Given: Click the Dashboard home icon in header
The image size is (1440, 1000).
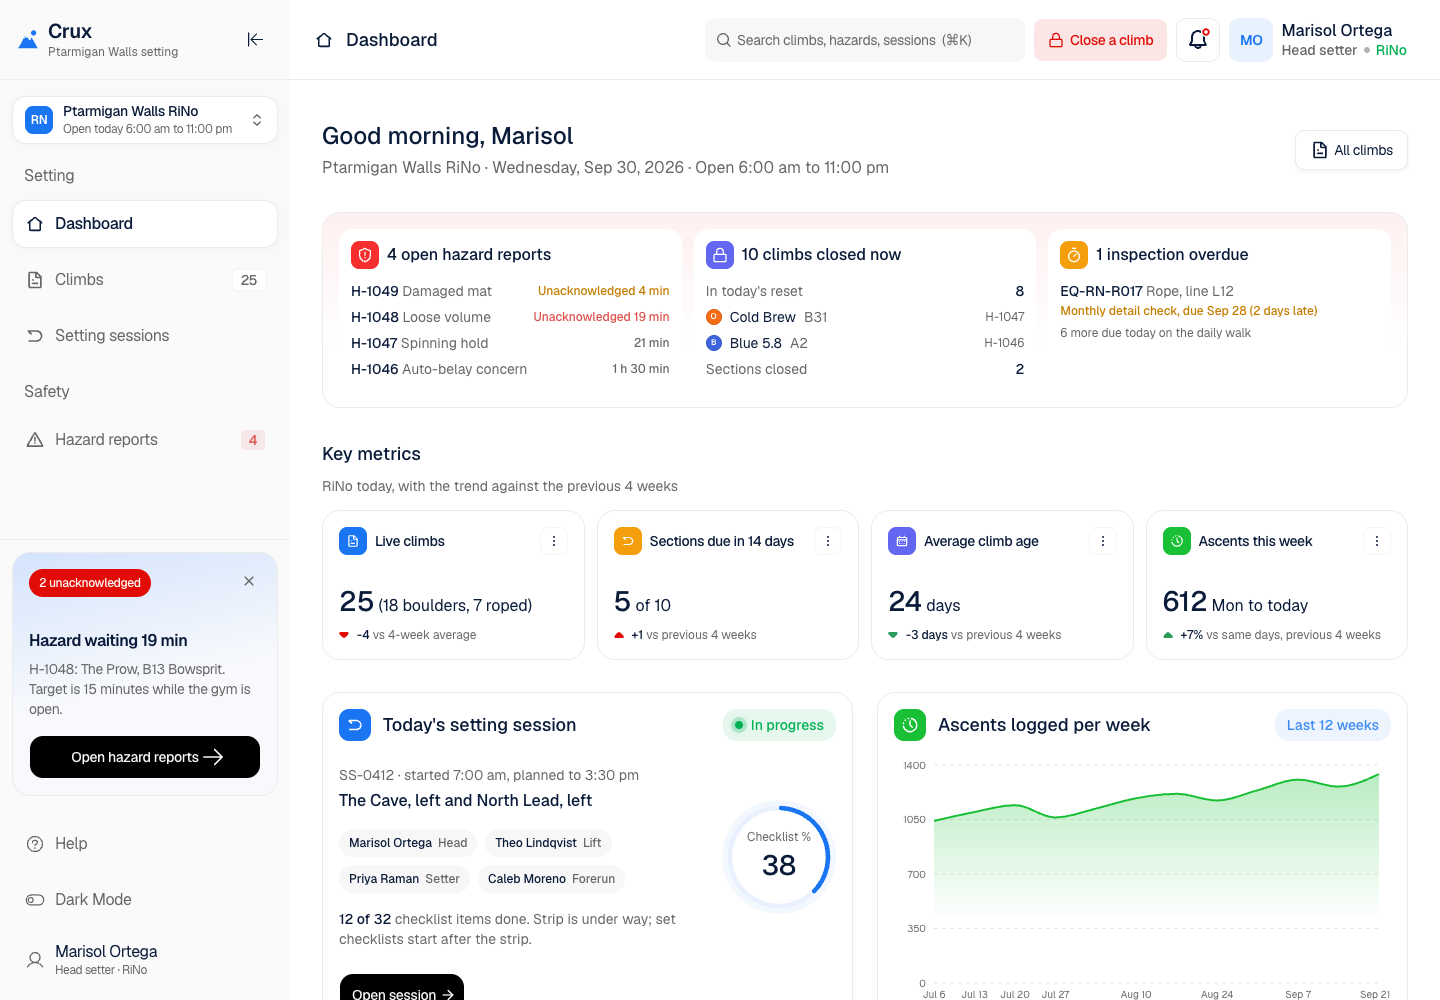Looking at the screenshot, I should pos(324,40).
